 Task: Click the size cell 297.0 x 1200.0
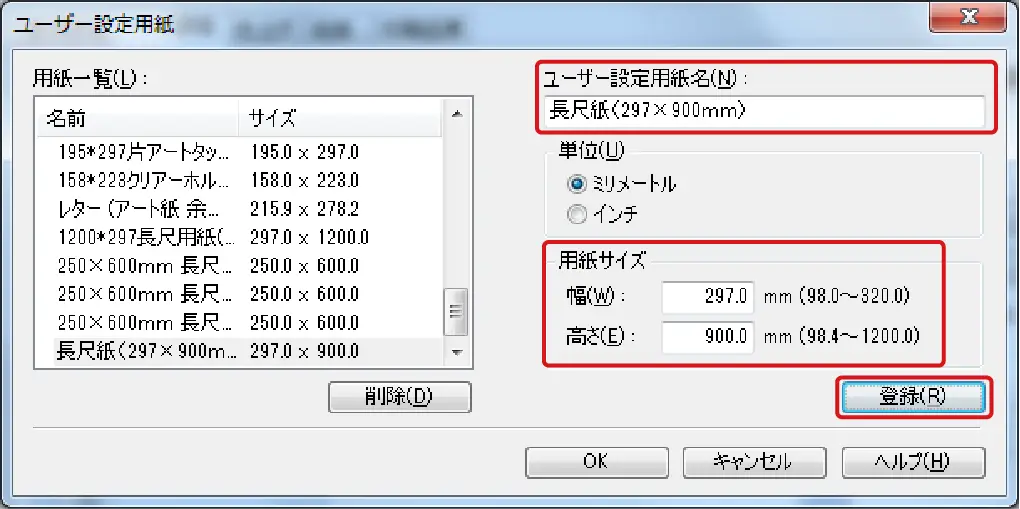[x=309, y=238]
